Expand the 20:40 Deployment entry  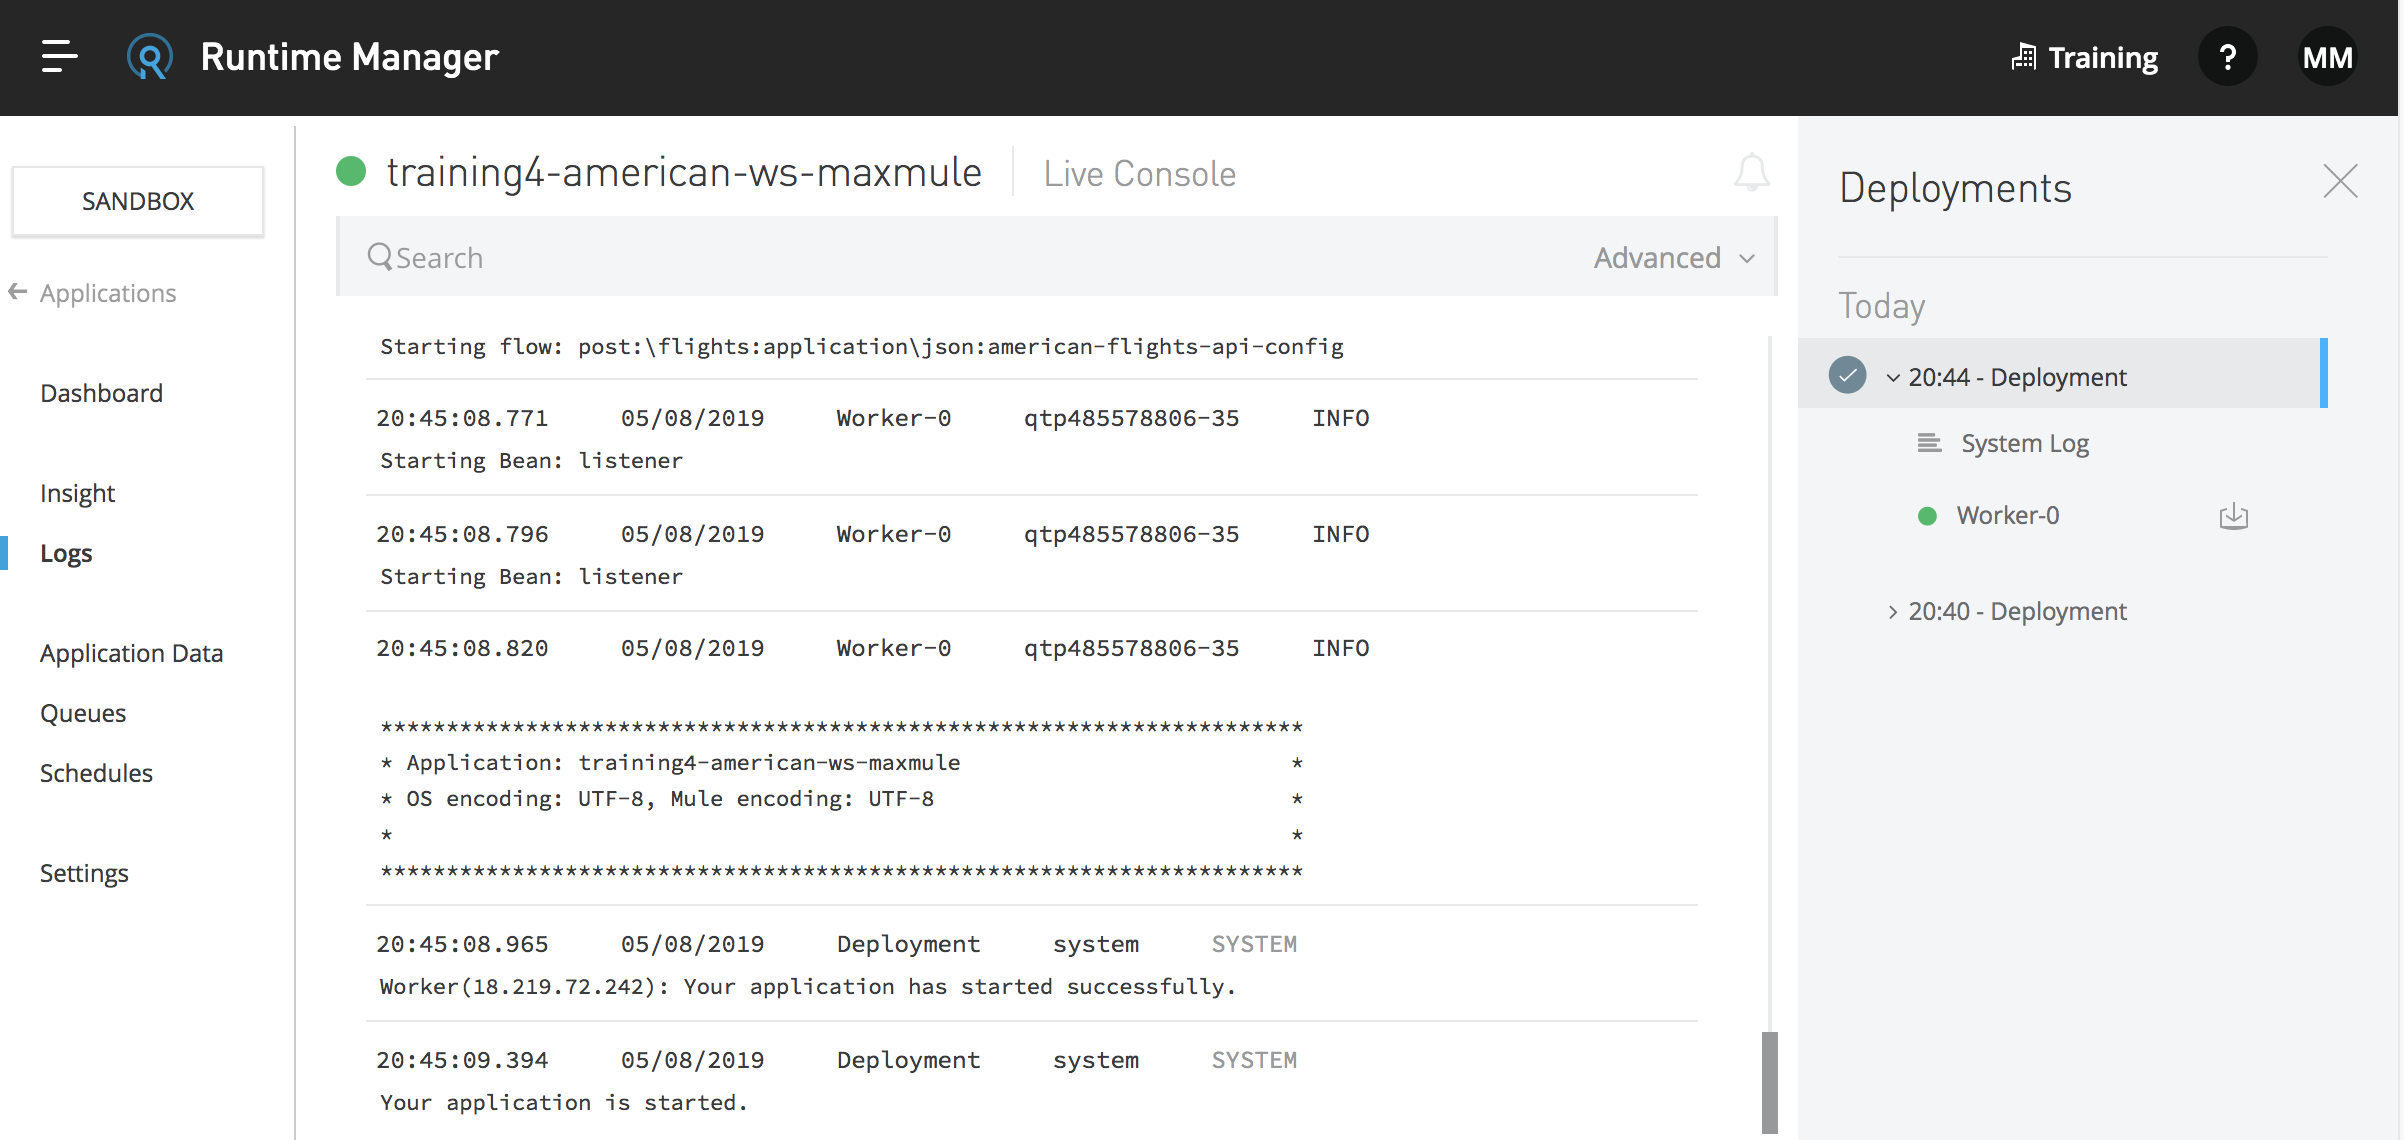tap(1892, 611)
